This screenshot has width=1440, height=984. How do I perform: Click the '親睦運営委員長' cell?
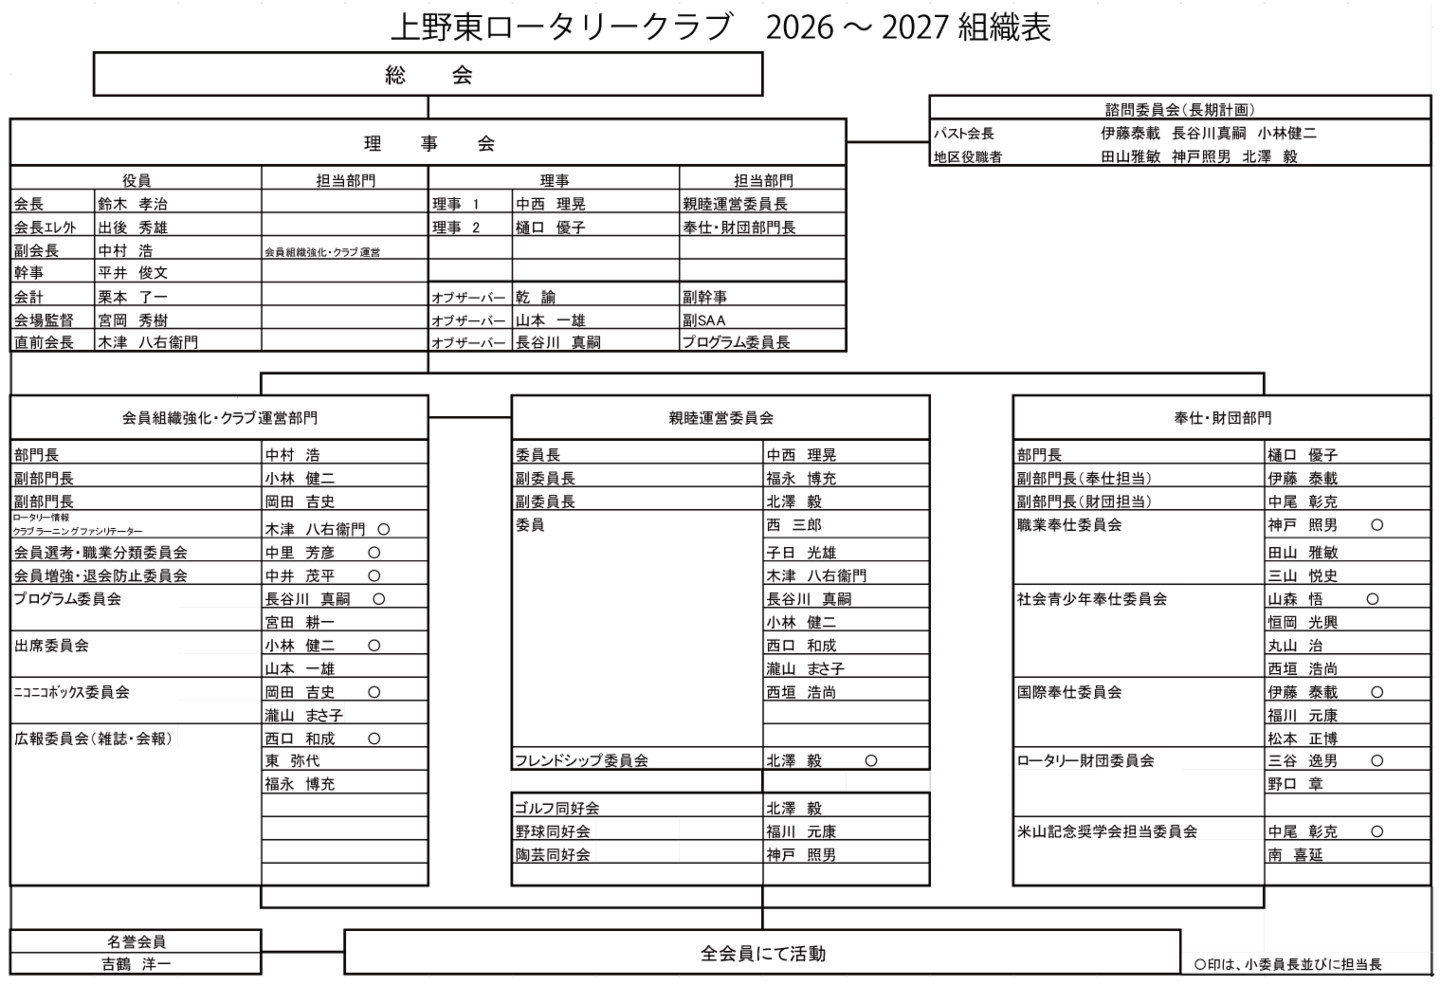(x=735, y=204)
